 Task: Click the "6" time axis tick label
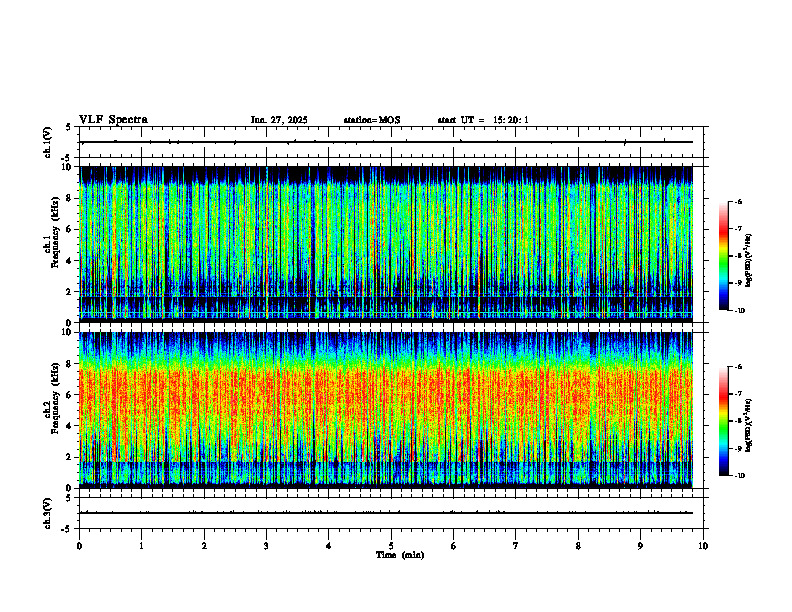click(x=454, y=546)
